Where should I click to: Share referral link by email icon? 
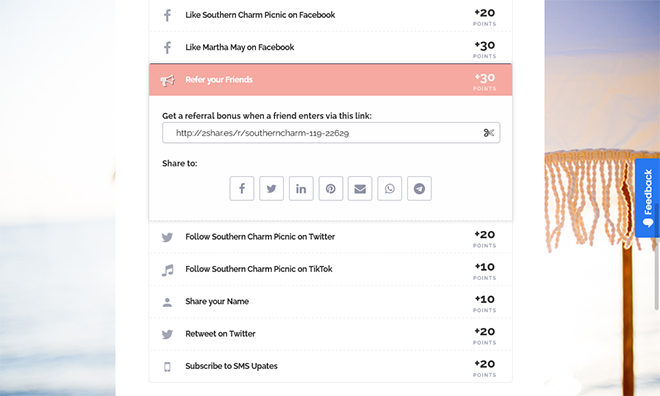coord(360,189)
